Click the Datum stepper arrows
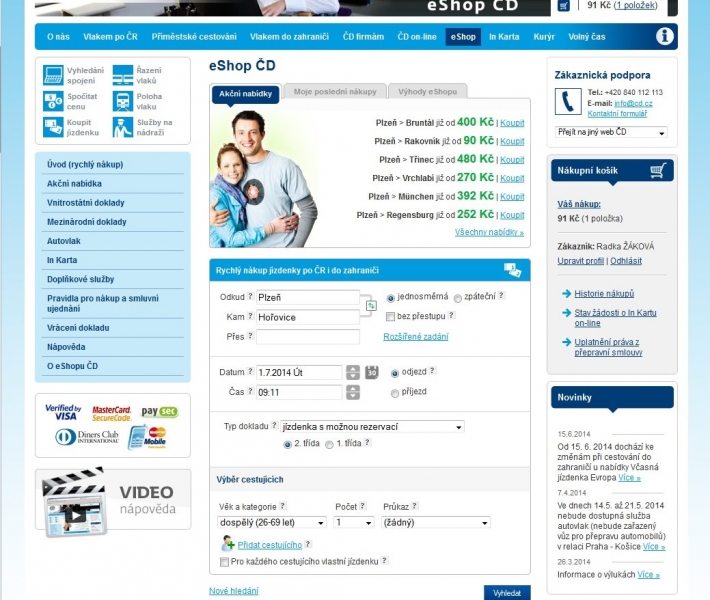710x600 pixels. coord(353,372)
